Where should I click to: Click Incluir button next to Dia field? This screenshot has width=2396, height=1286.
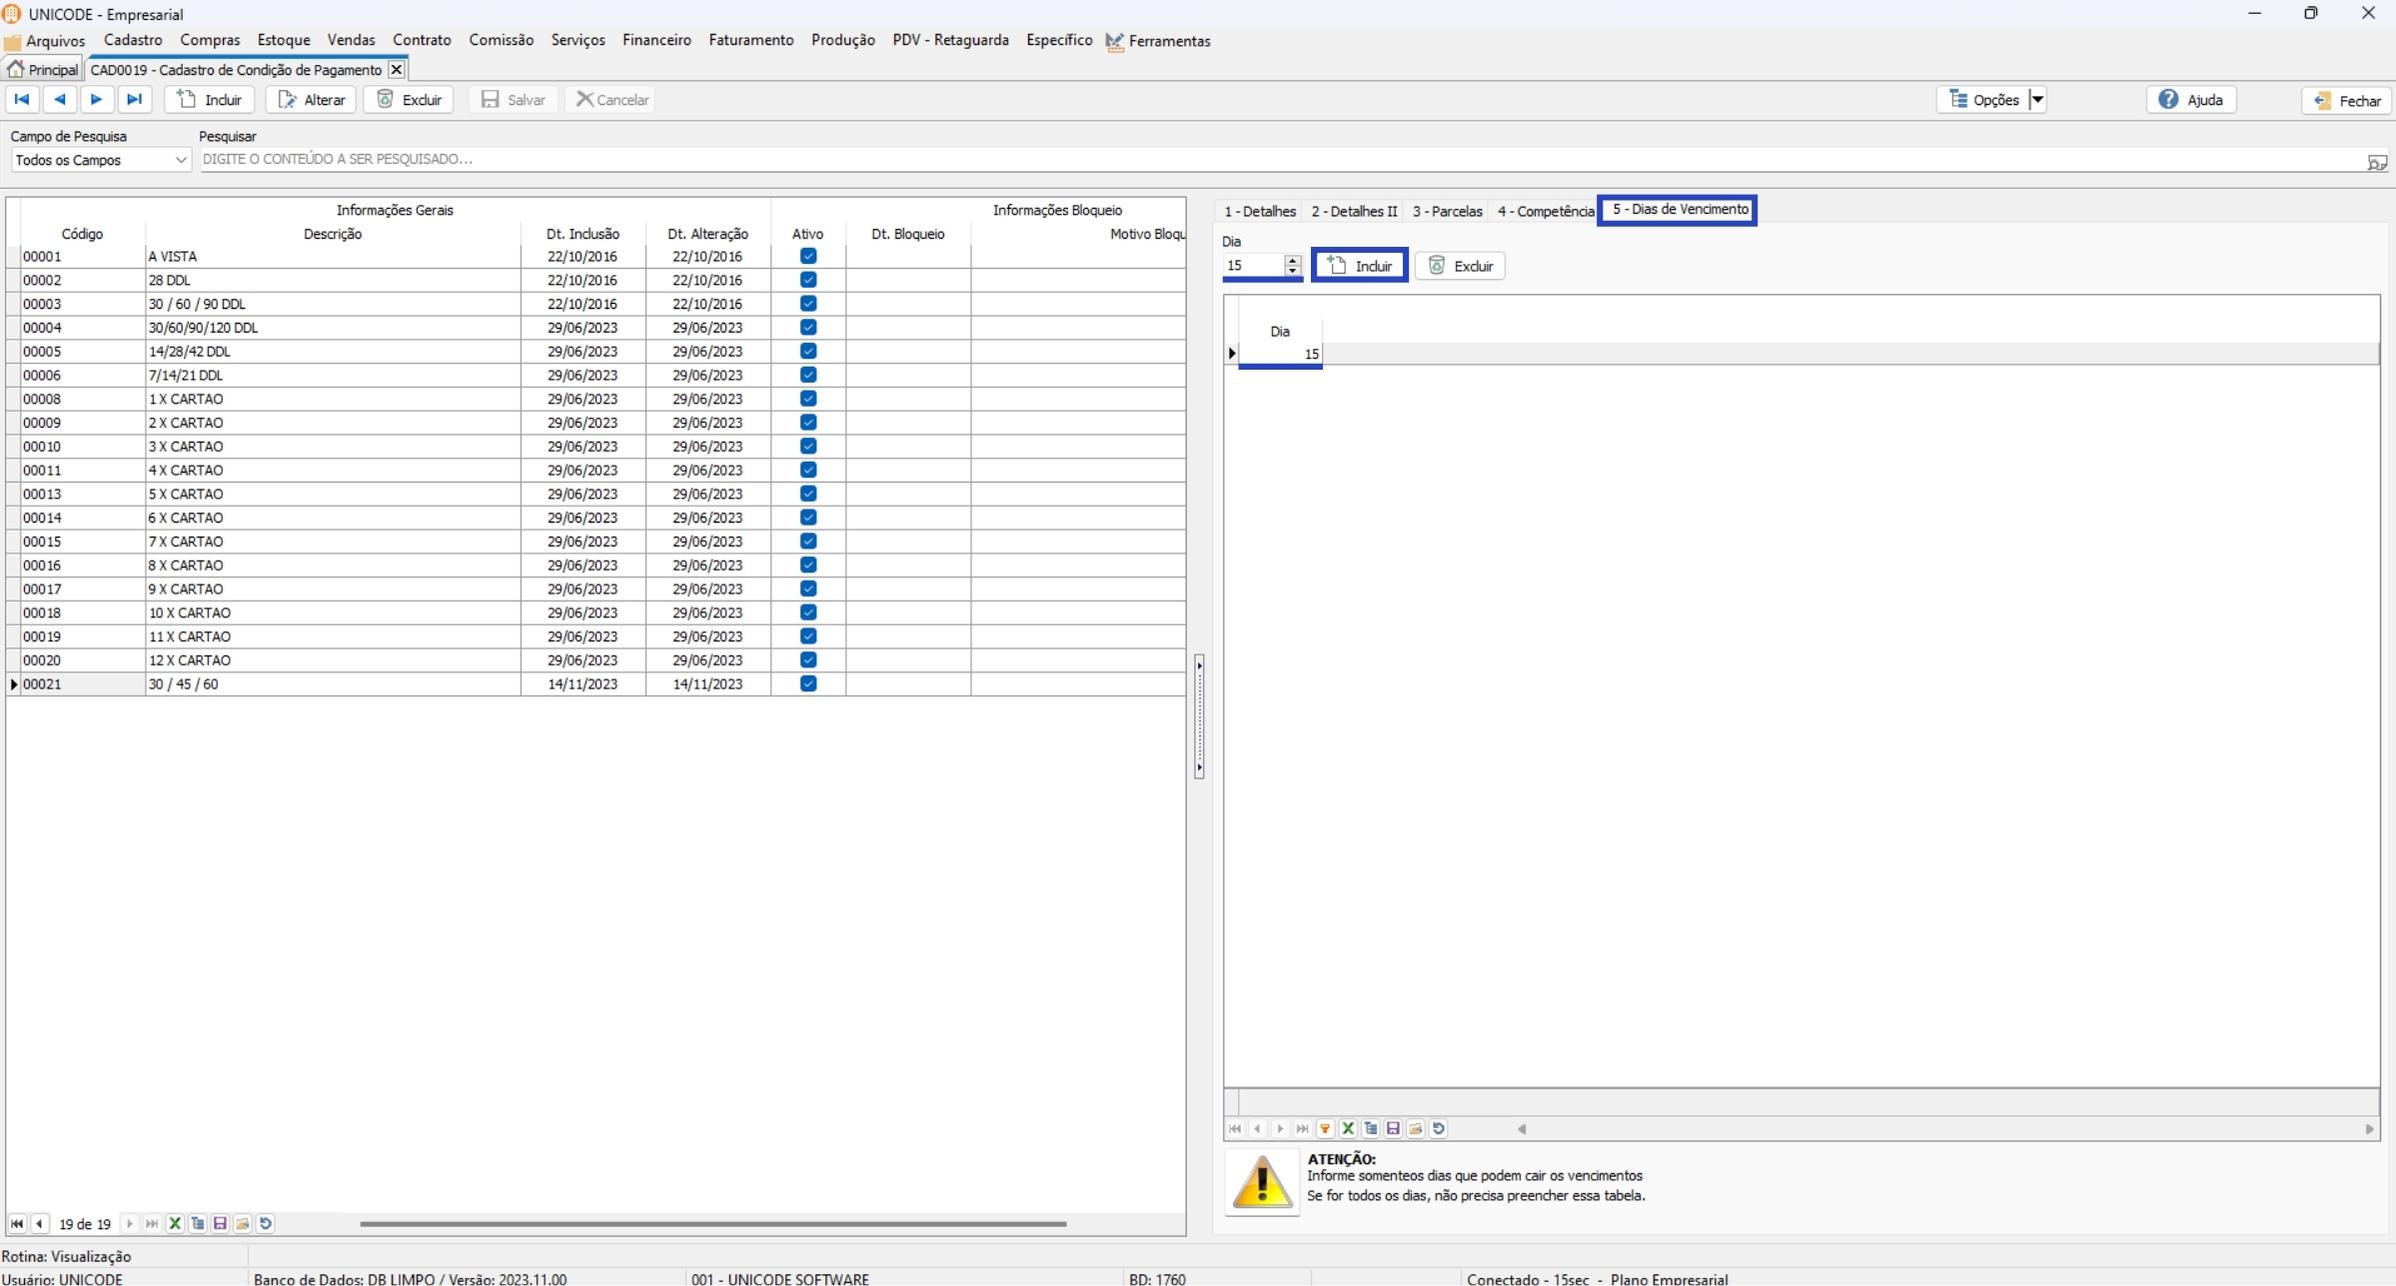click(x=1359, y=266)
